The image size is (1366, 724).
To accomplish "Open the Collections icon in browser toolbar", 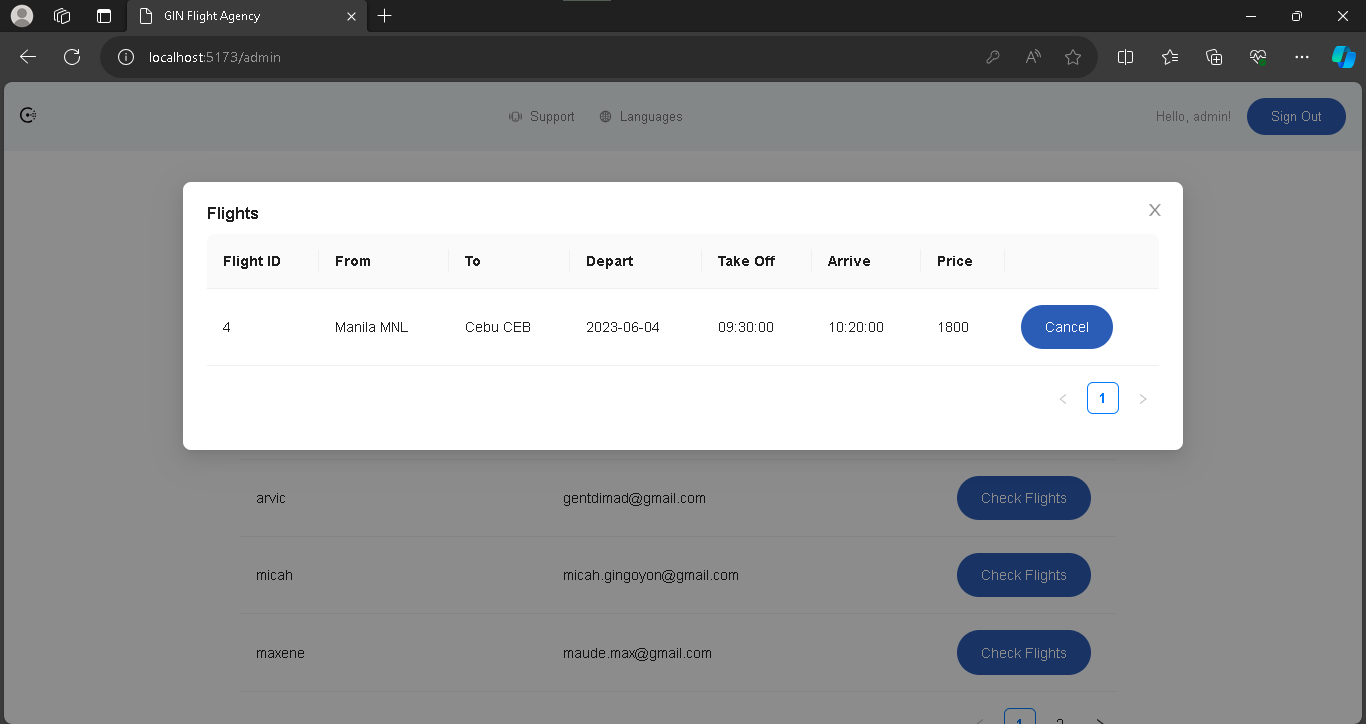I will pyautogui.click(x=1214, y=57).
